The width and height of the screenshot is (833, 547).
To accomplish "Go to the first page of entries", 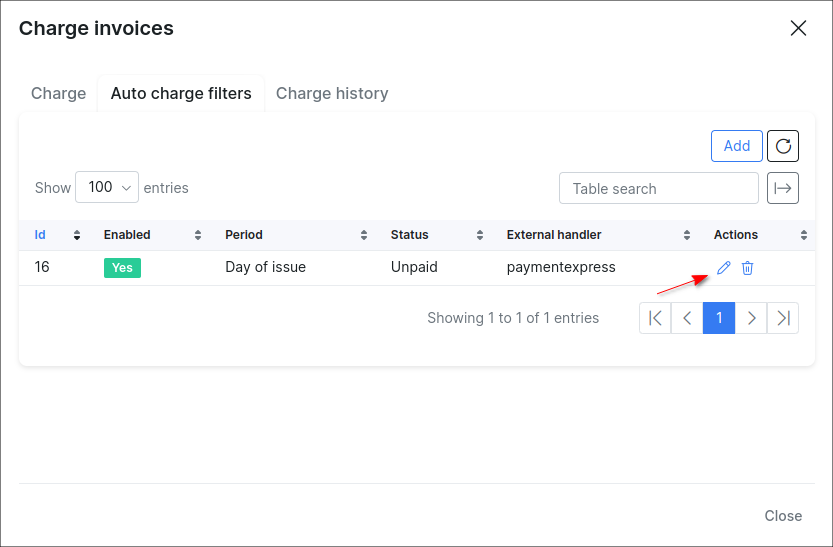I will (655, 318).
